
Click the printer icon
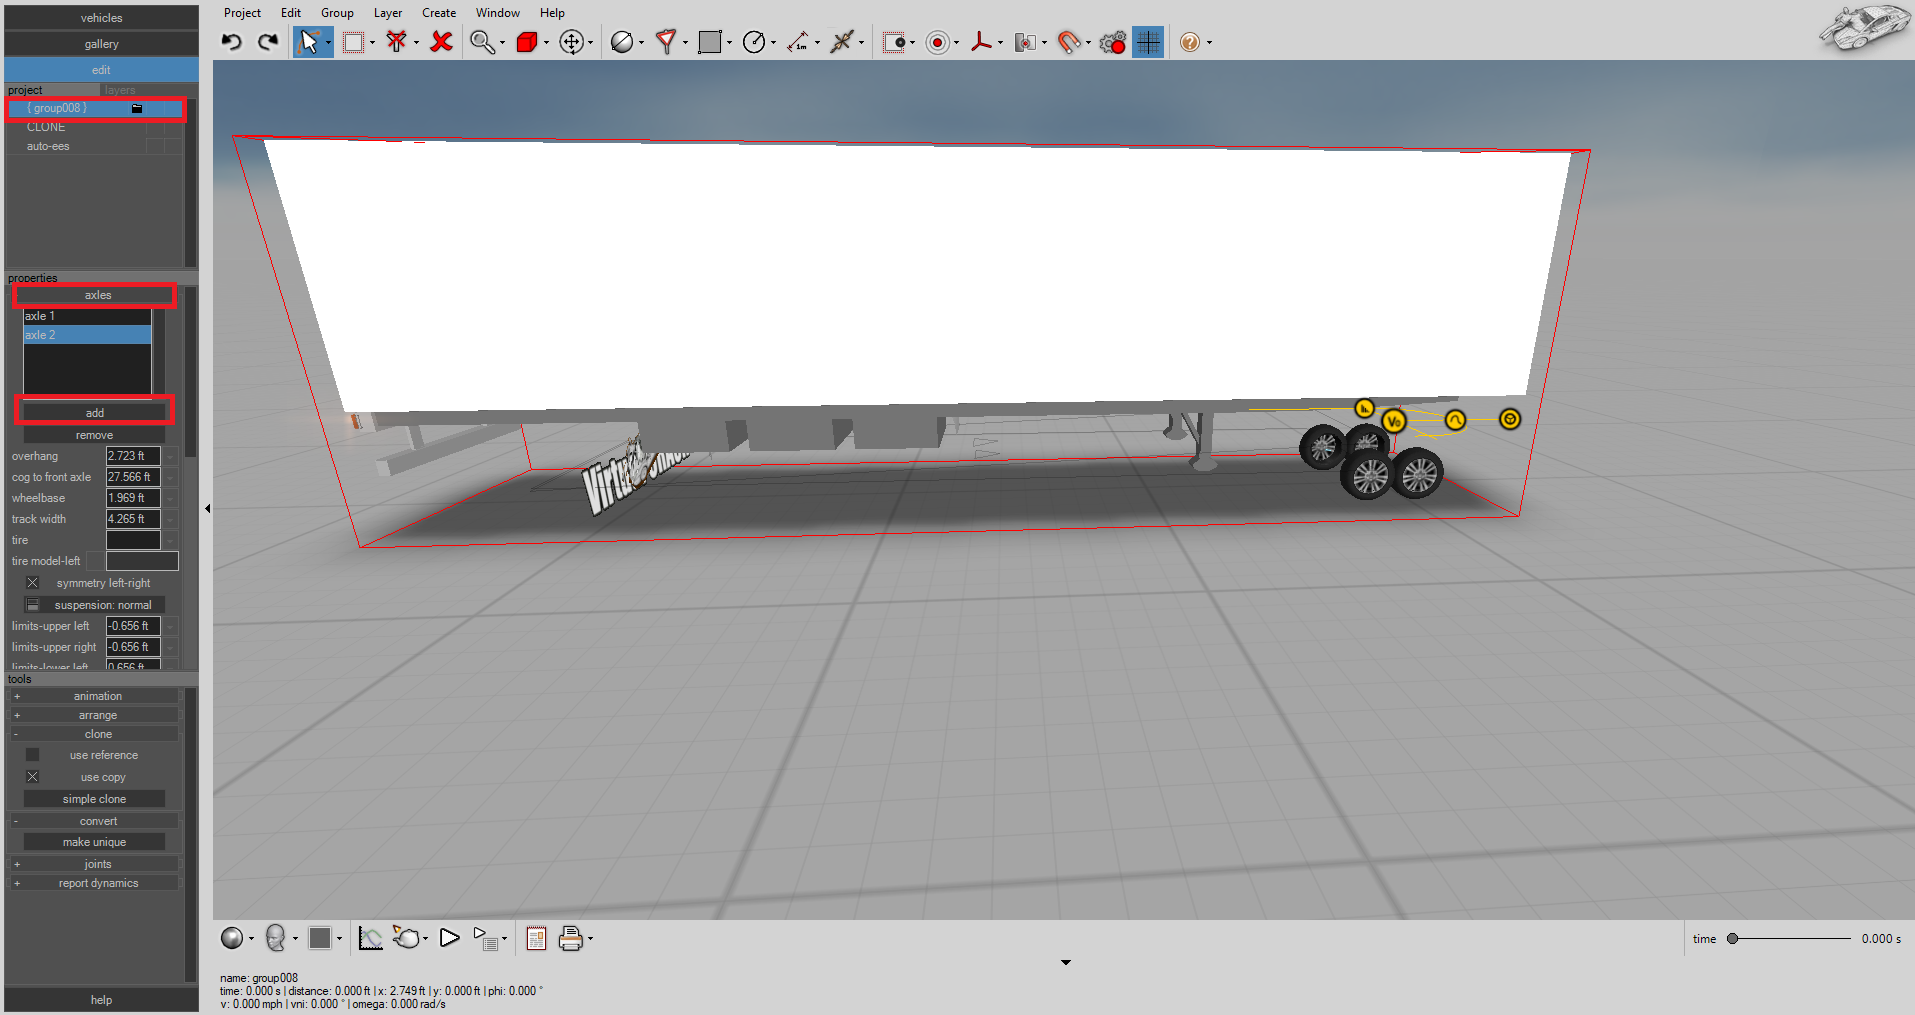pyautogui.click(x=570, y=938)
